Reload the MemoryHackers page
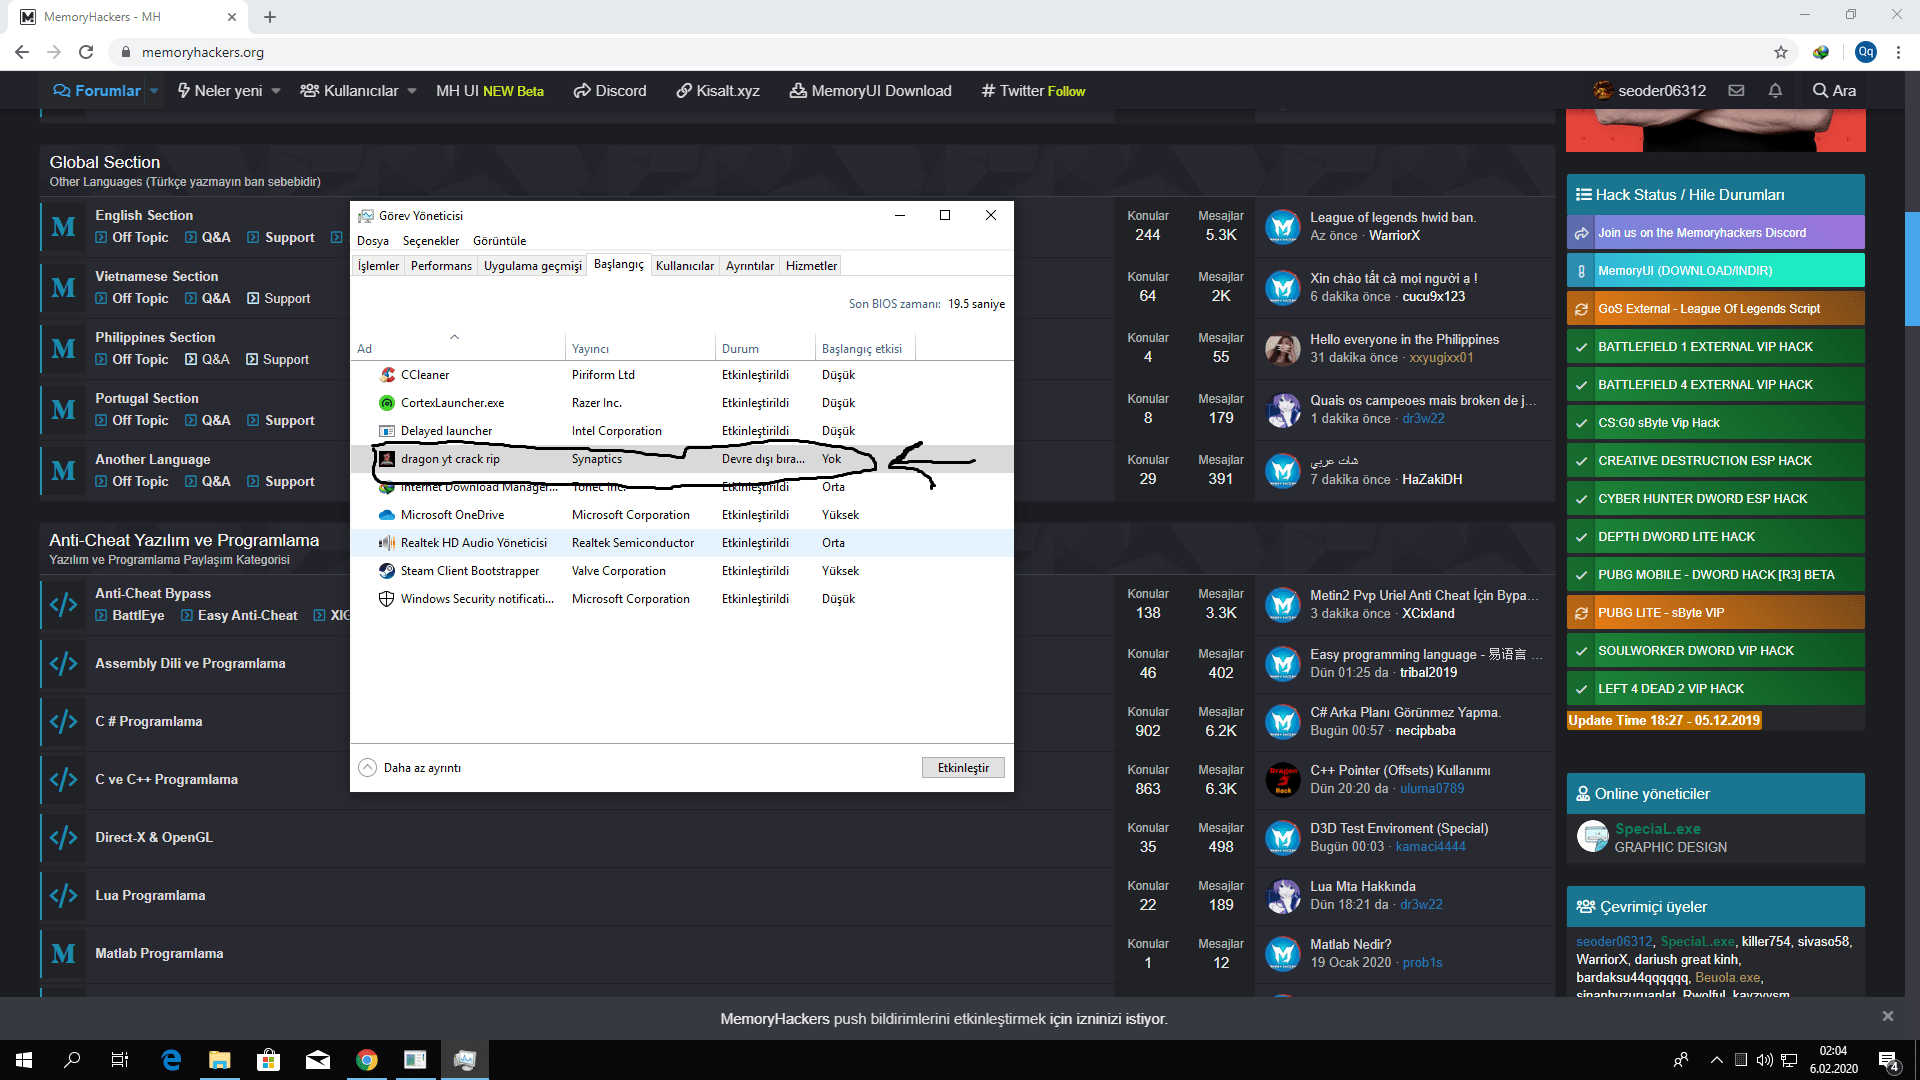The image size is (1920, 1080). pyautogui.click(x=86, y=52)
